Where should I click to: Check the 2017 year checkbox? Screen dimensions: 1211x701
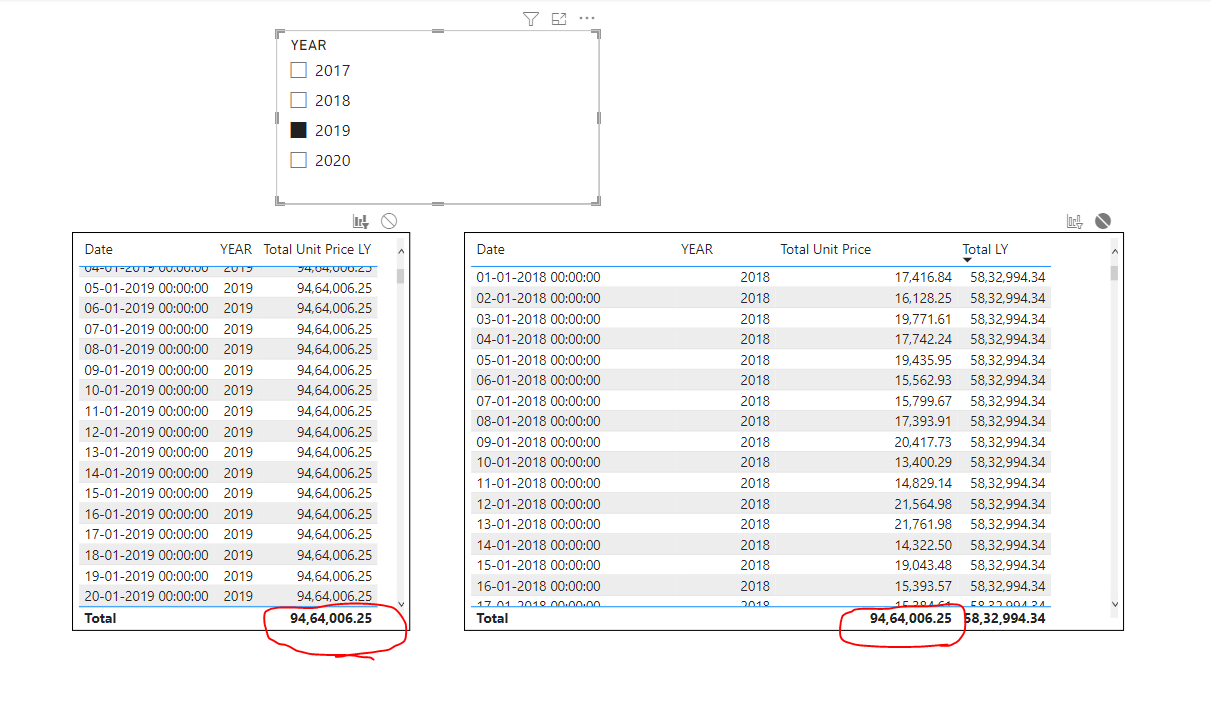pyautogui.click(x=298, y=70)
